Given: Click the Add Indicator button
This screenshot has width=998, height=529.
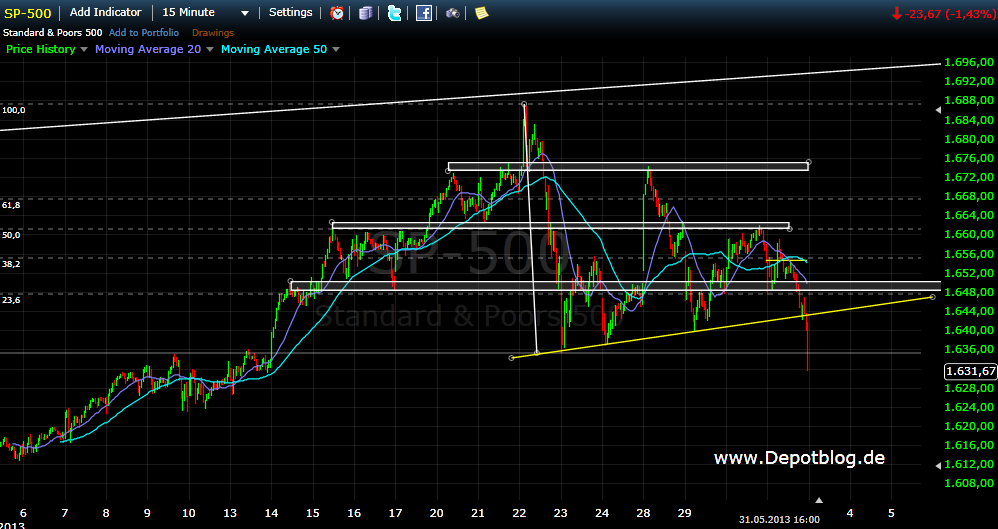Looking at the screenshot, I should click(x=106, y=12).
